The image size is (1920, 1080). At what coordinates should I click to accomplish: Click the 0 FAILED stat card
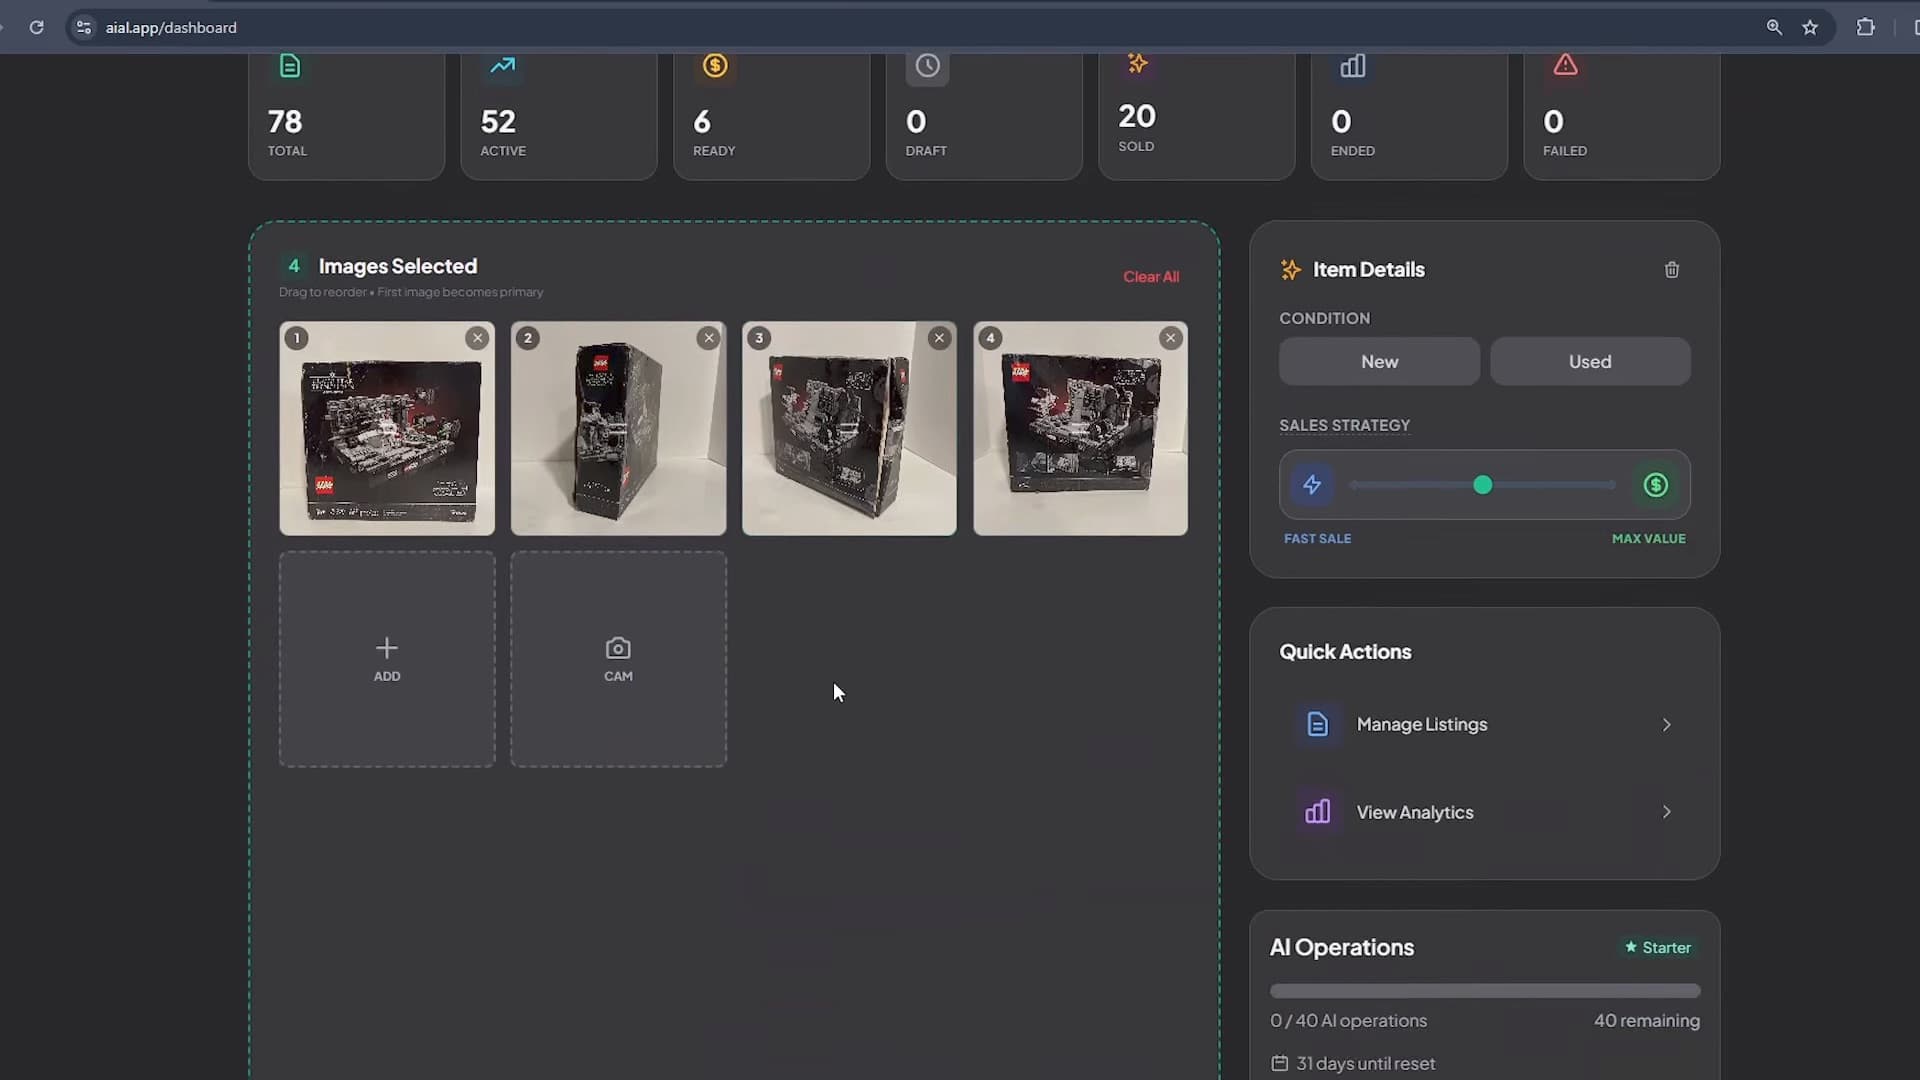pos(1622,117)
